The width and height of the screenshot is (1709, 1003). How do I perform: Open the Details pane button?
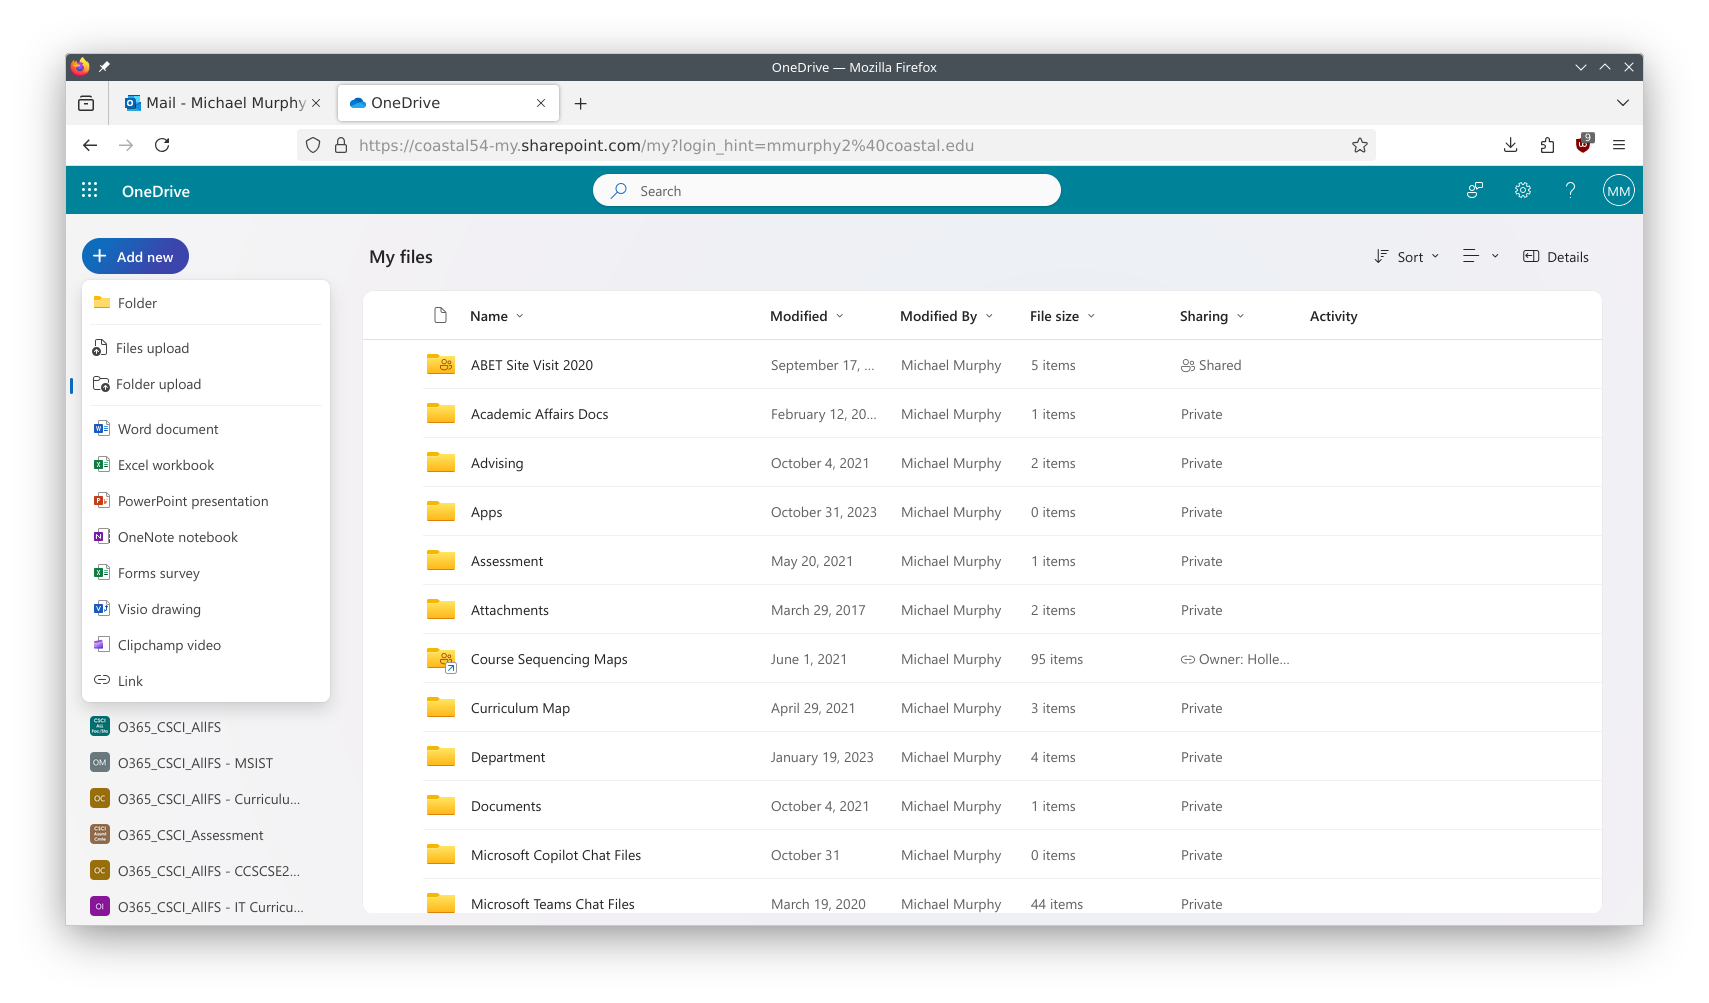pyautogui.click(x=1555, y=256)
